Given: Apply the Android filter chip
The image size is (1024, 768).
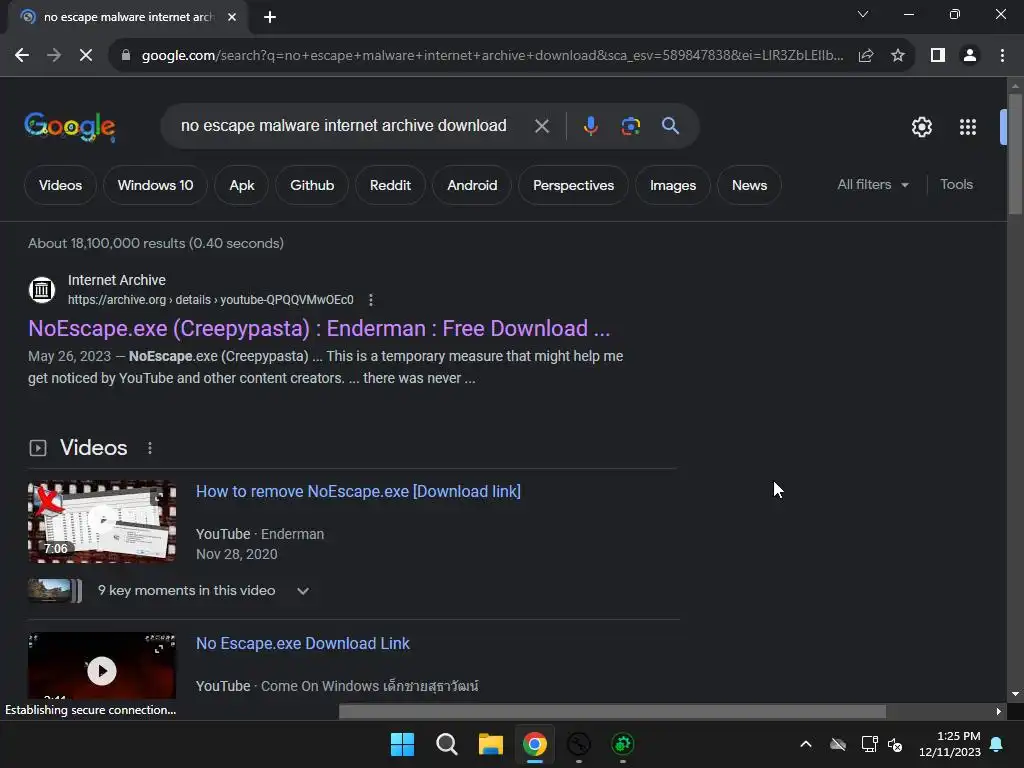Looking at the screenshot, I should click(x=472, y=185).
